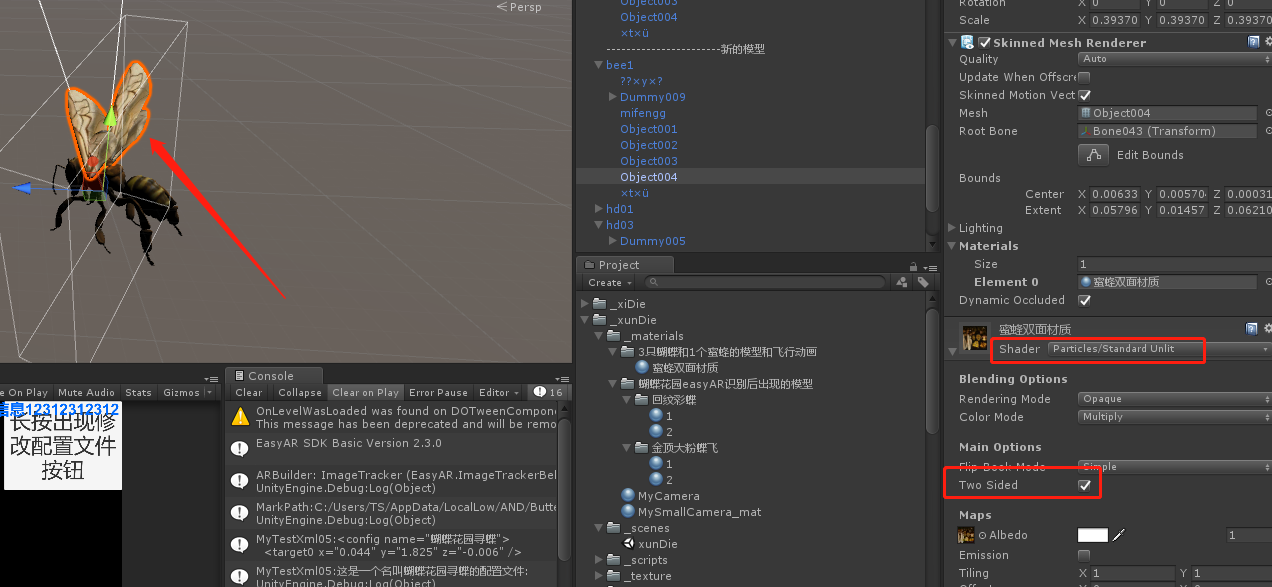Enable the Update When Offscreen checkbox
1272x587 pixels.
pos(1084,77)
